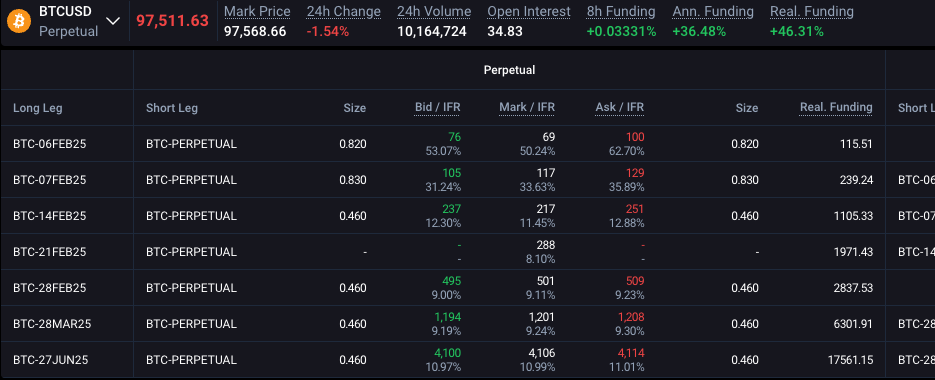Click the 24h Change header

pos(343,11)
